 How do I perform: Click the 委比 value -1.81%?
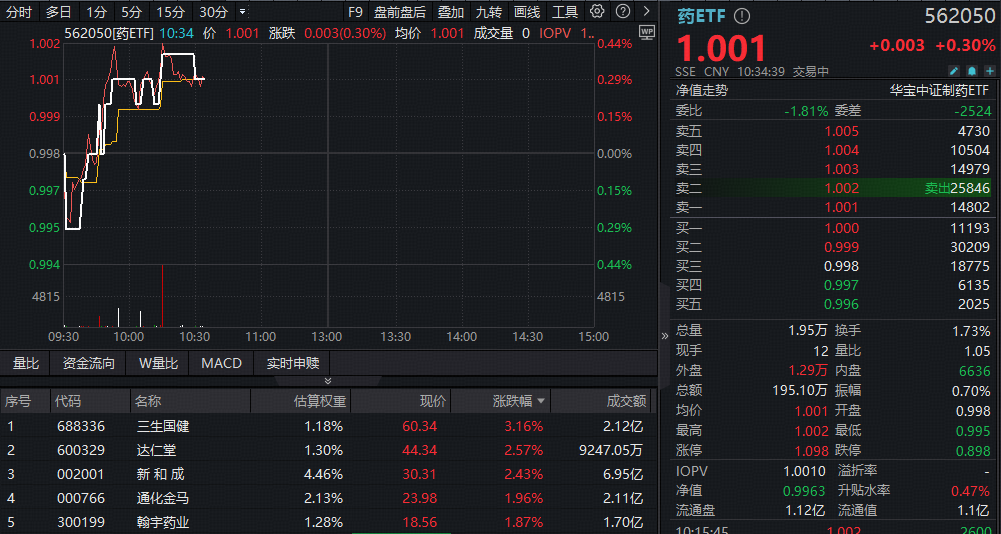pyautogui.click(x=806, y=111)
